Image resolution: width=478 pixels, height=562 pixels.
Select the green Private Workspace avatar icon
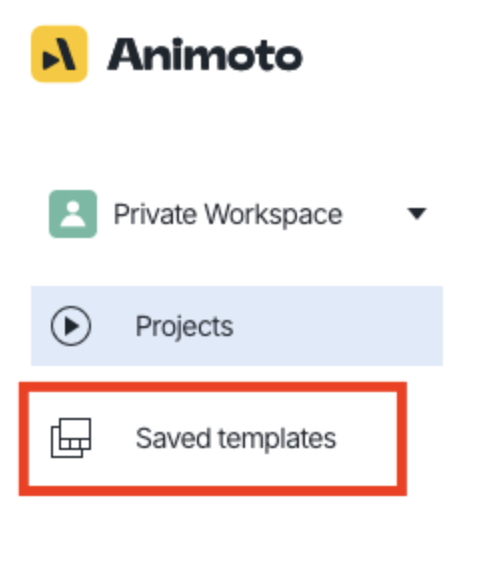[x=73, y=214]
